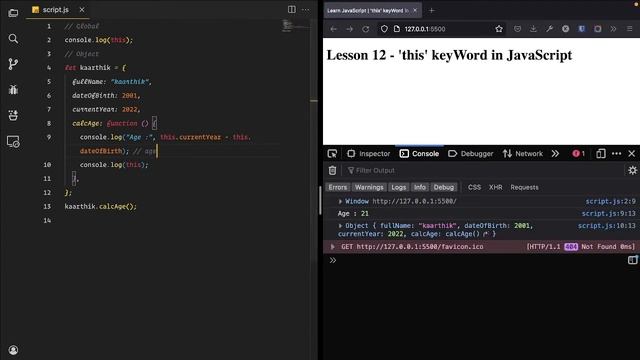Show more toolbar items chevron in Firefox
Viewport: 640px width, 360px height.
coord(613,29)
